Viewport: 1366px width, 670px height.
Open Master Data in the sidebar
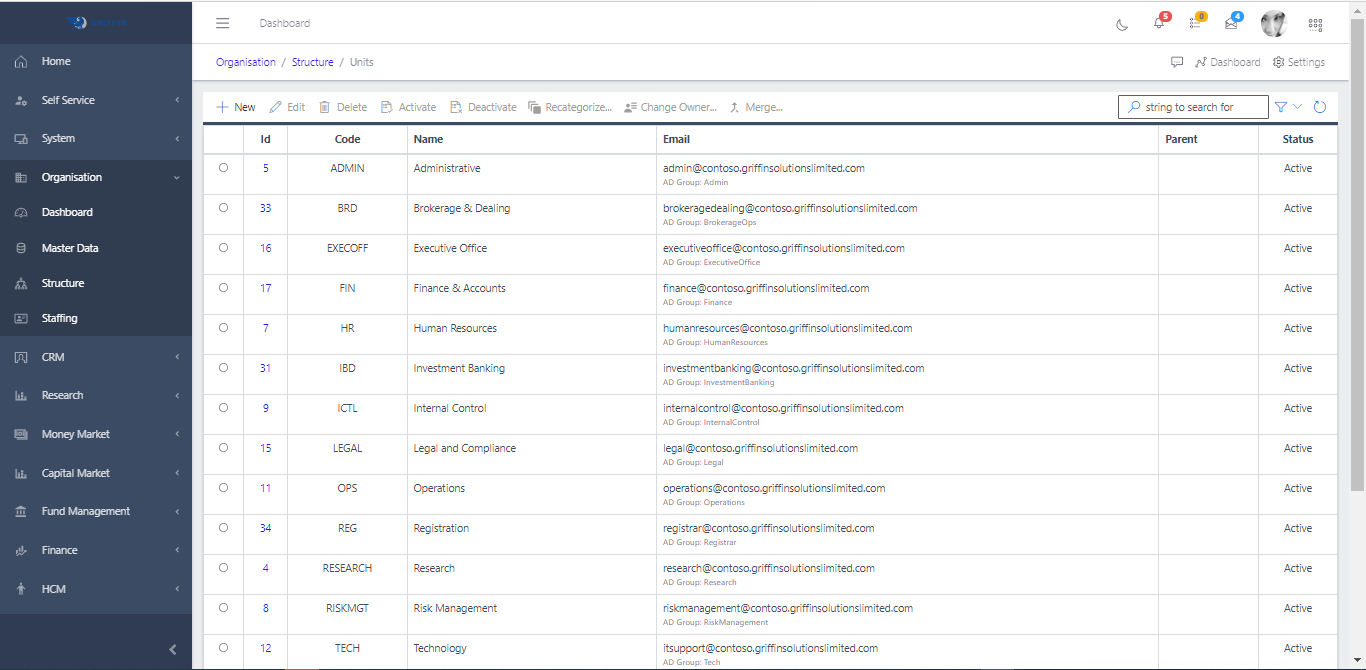70,248
